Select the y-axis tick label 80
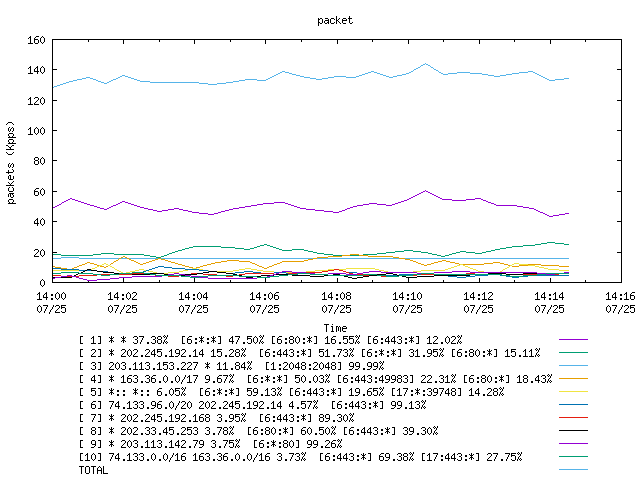Image resolution: width=640 pixels, height=480 pixels. (x=39, y=161)
